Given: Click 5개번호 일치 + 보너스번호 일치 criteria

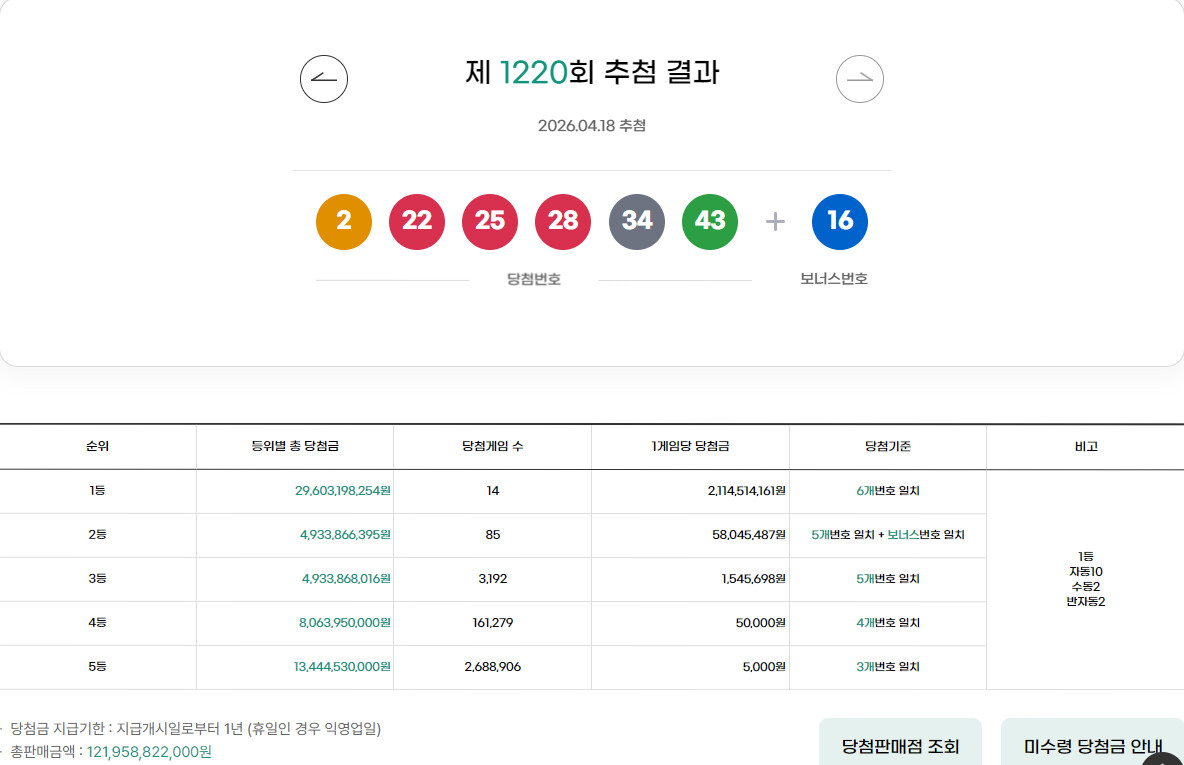Looking at the screenshot, I should click(x=888, y=535).
